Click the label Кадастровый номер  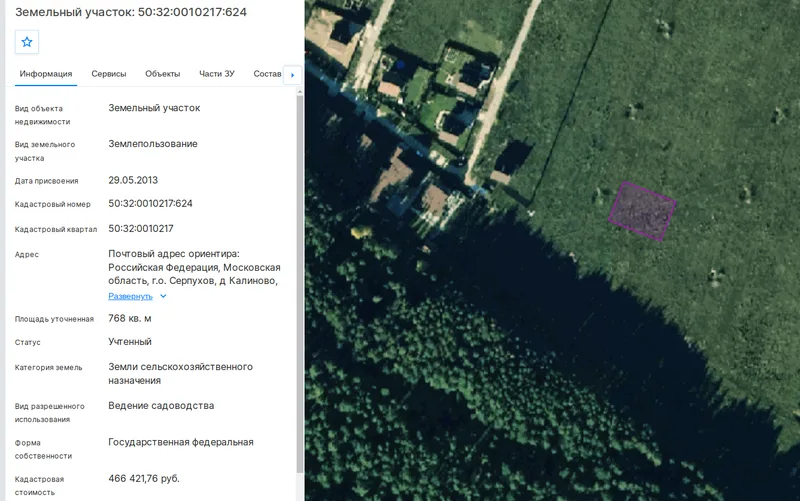pos(53,204)
